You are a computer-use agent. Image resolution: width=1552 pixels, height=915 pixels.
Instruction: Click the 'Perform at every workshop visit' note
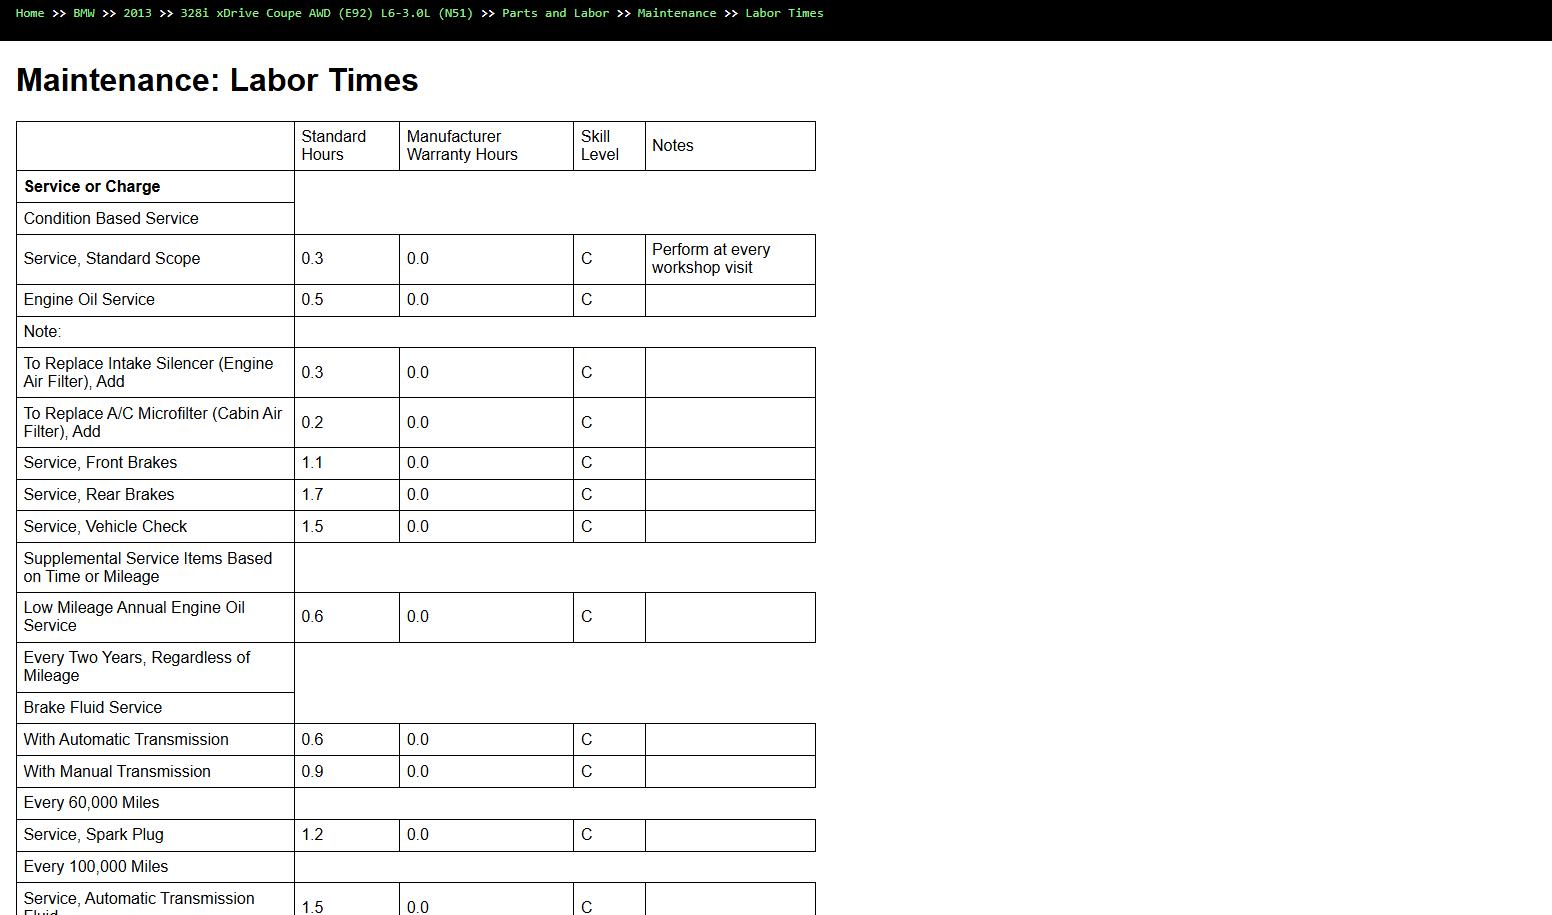[711, 259]
